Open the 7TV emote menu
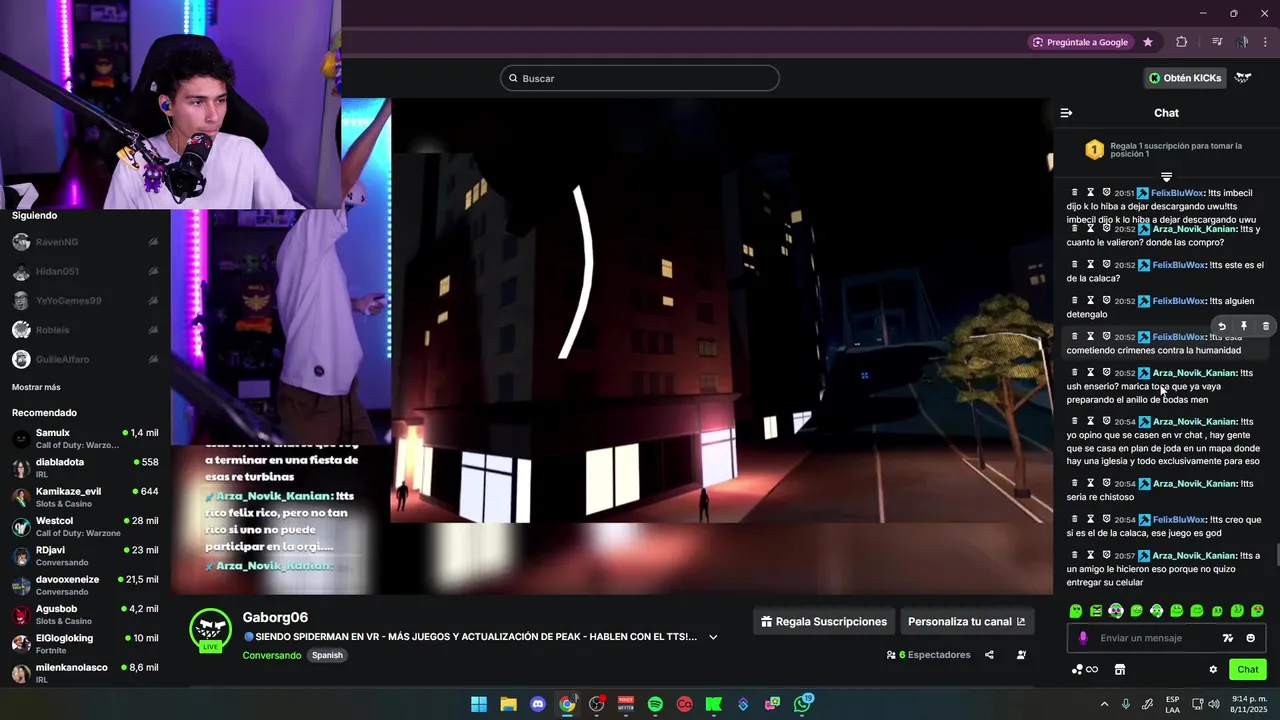 pyautogui.click(x=1228, y=638)
